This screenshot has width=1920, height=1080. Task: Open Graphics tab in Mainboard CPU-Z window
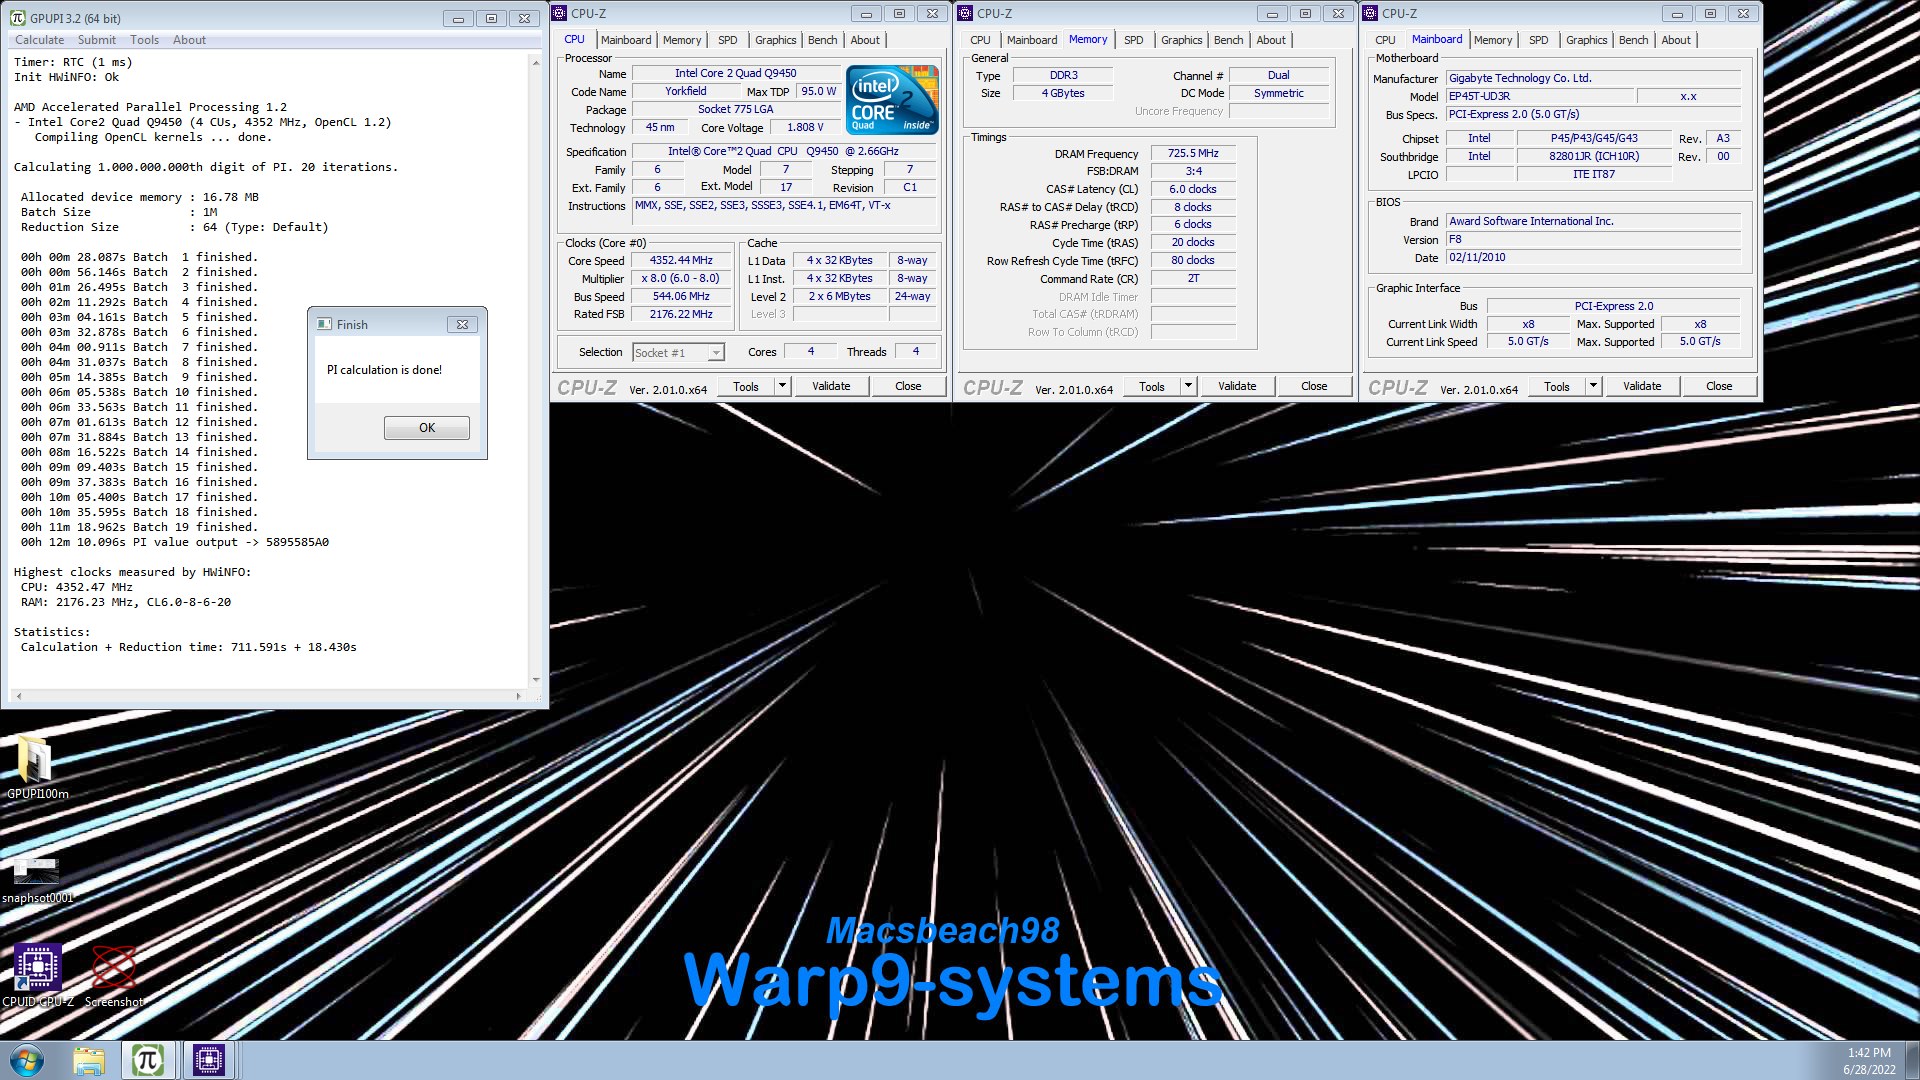(1587, 40)
